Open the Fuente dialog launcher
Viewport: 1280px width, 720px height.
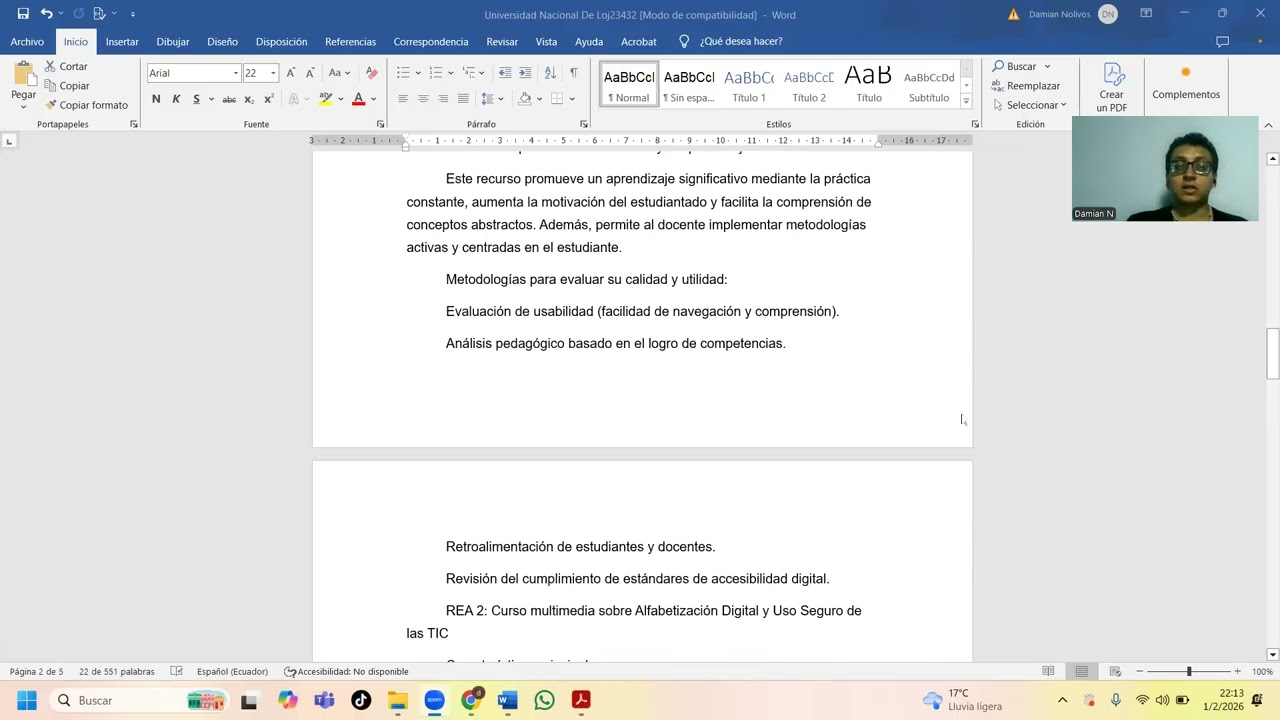pos(380,124)
